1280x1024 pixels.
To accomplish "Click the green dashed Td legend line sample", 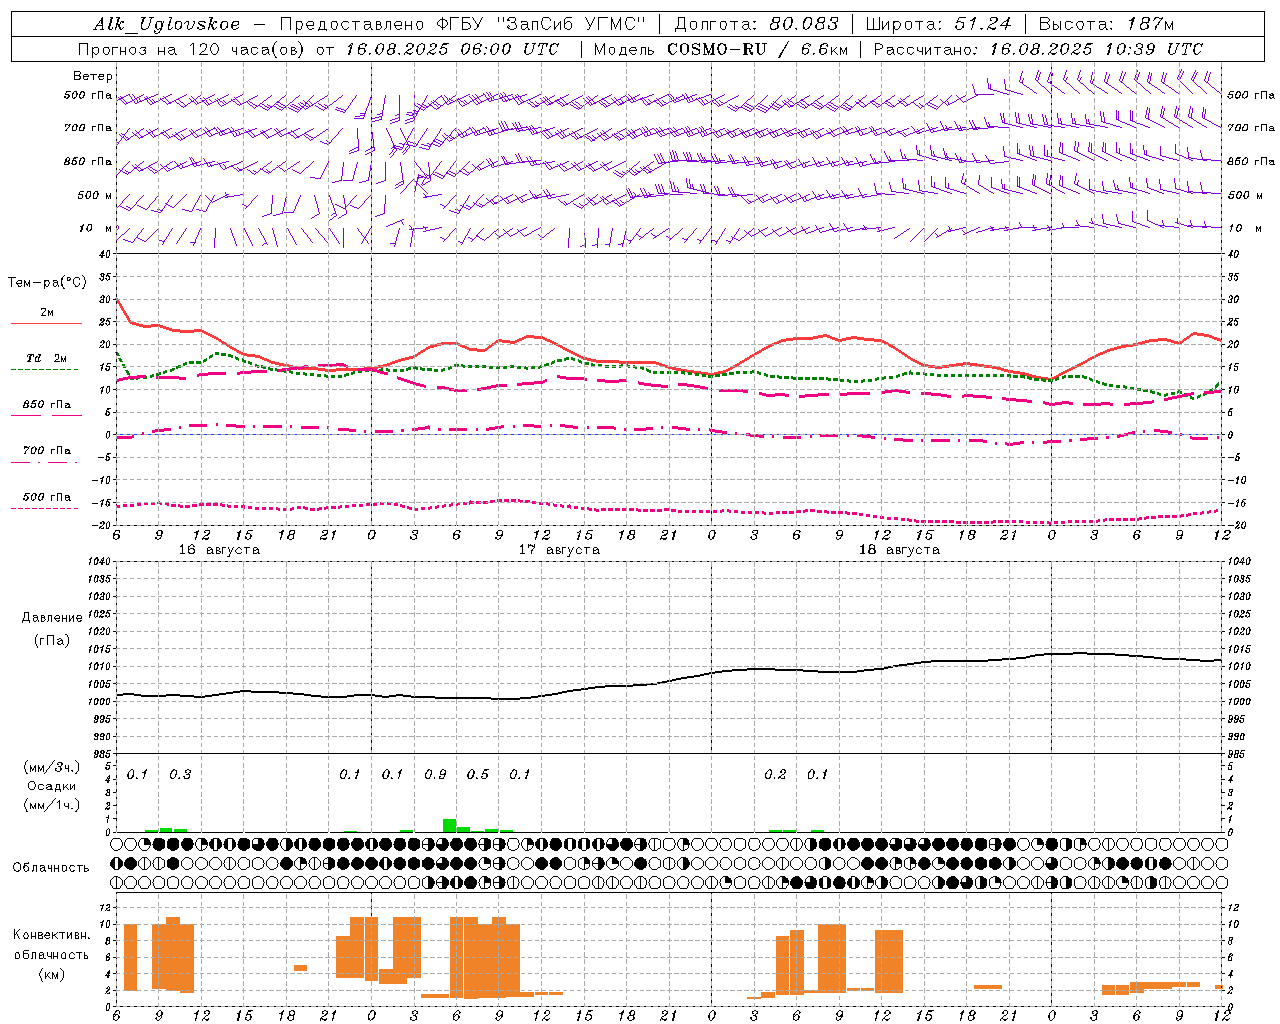I will pos(45,369).
